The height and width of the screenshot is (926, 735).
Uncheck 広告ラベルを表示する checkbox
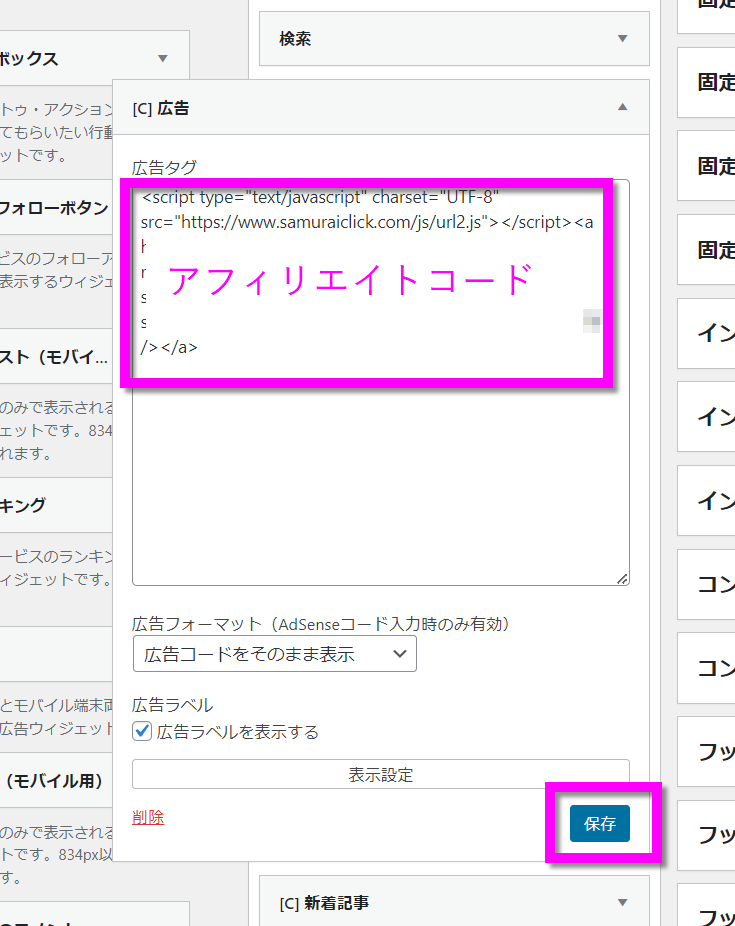(x=142, y=732)
